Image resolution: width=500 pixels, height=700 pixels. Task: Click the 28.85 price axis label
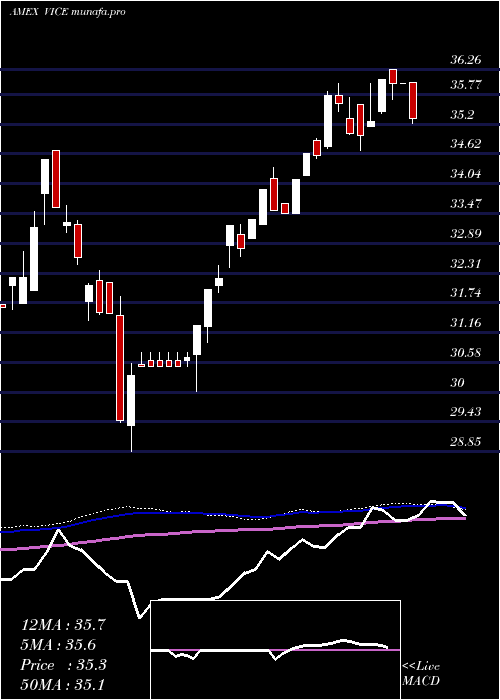pos(466,442)
